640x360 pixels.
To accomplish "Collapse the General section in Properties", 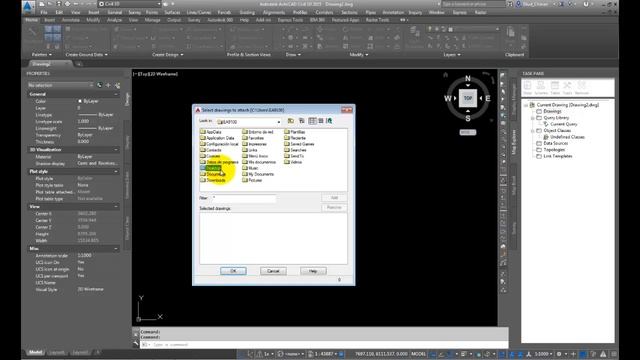I will 116,94.
